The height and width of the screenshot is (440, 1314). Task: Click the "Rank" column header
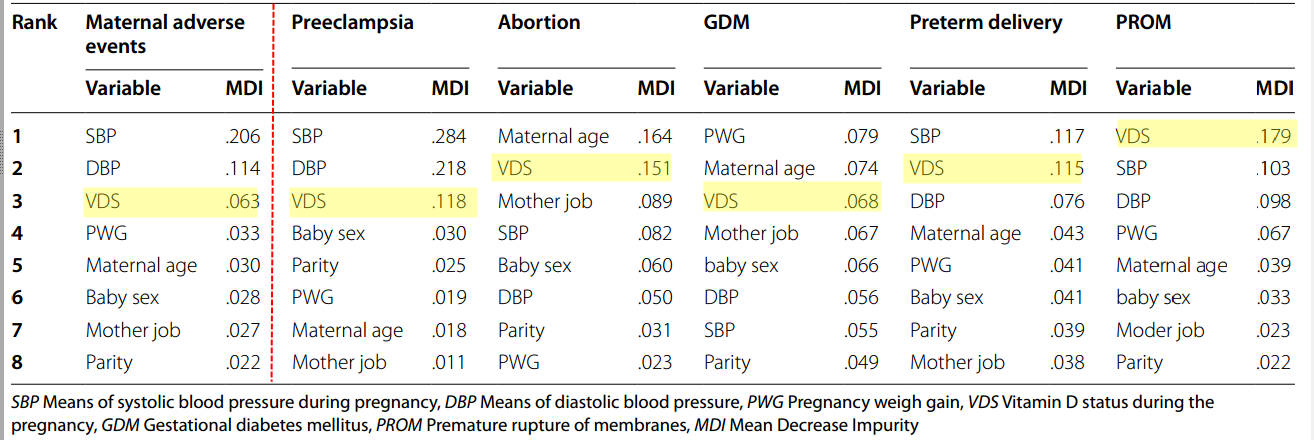34,23
